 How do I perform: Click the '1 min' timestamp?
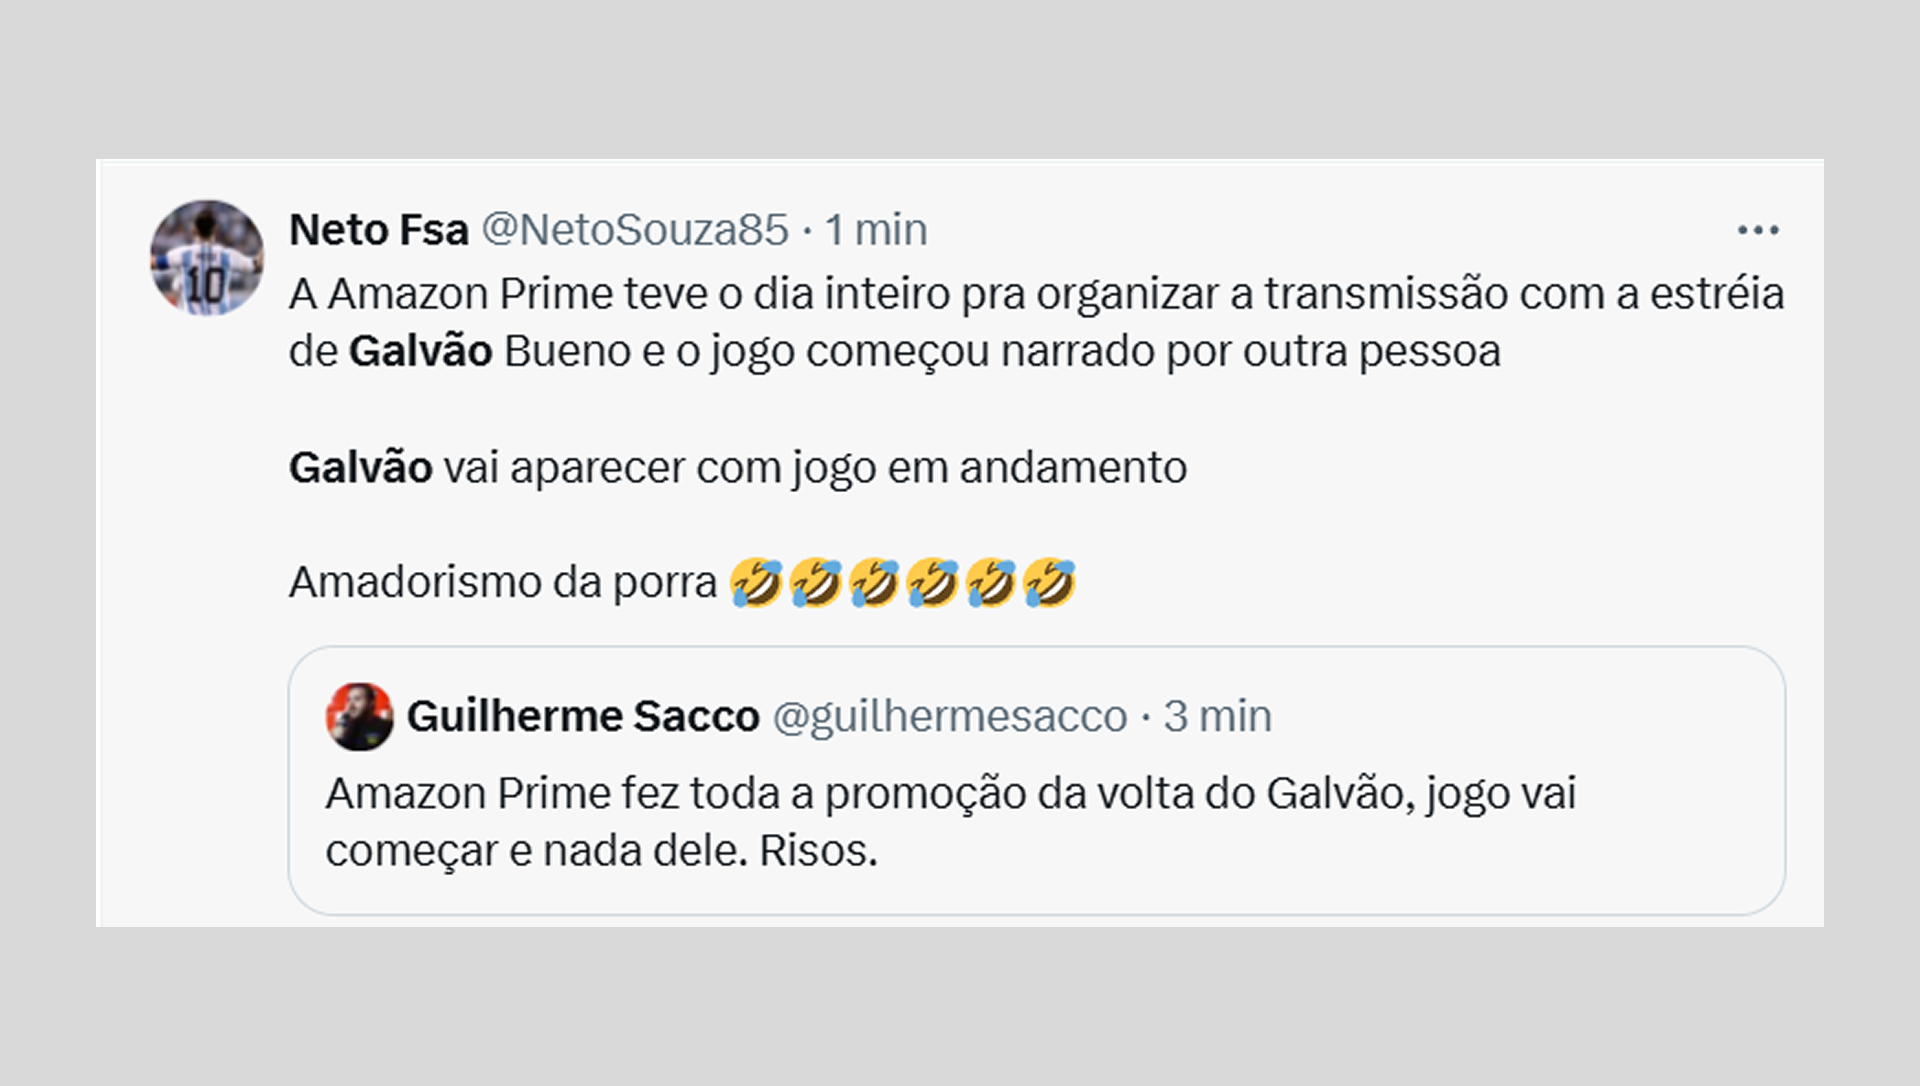coord(875,228)
